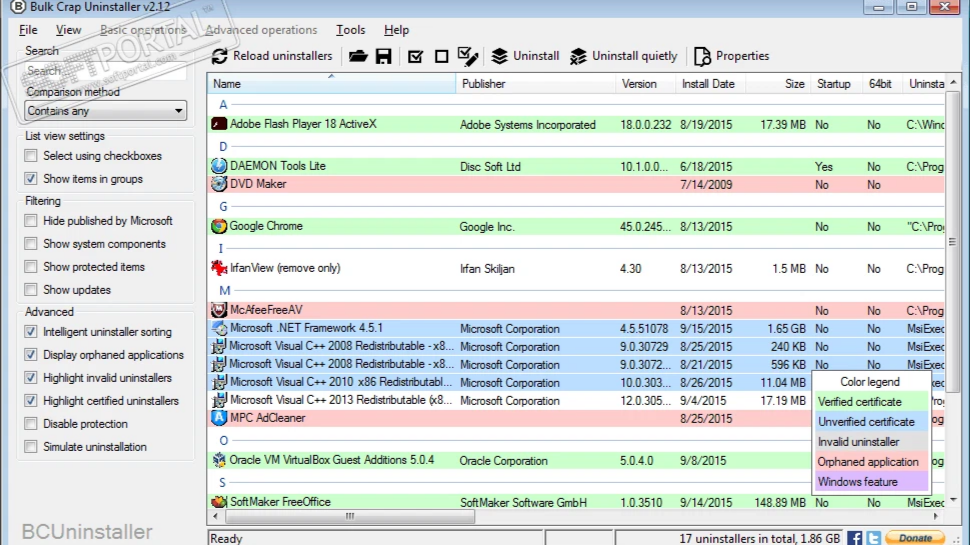
Task: Click Windows feature legend swatch
Action: coord(872,482)
